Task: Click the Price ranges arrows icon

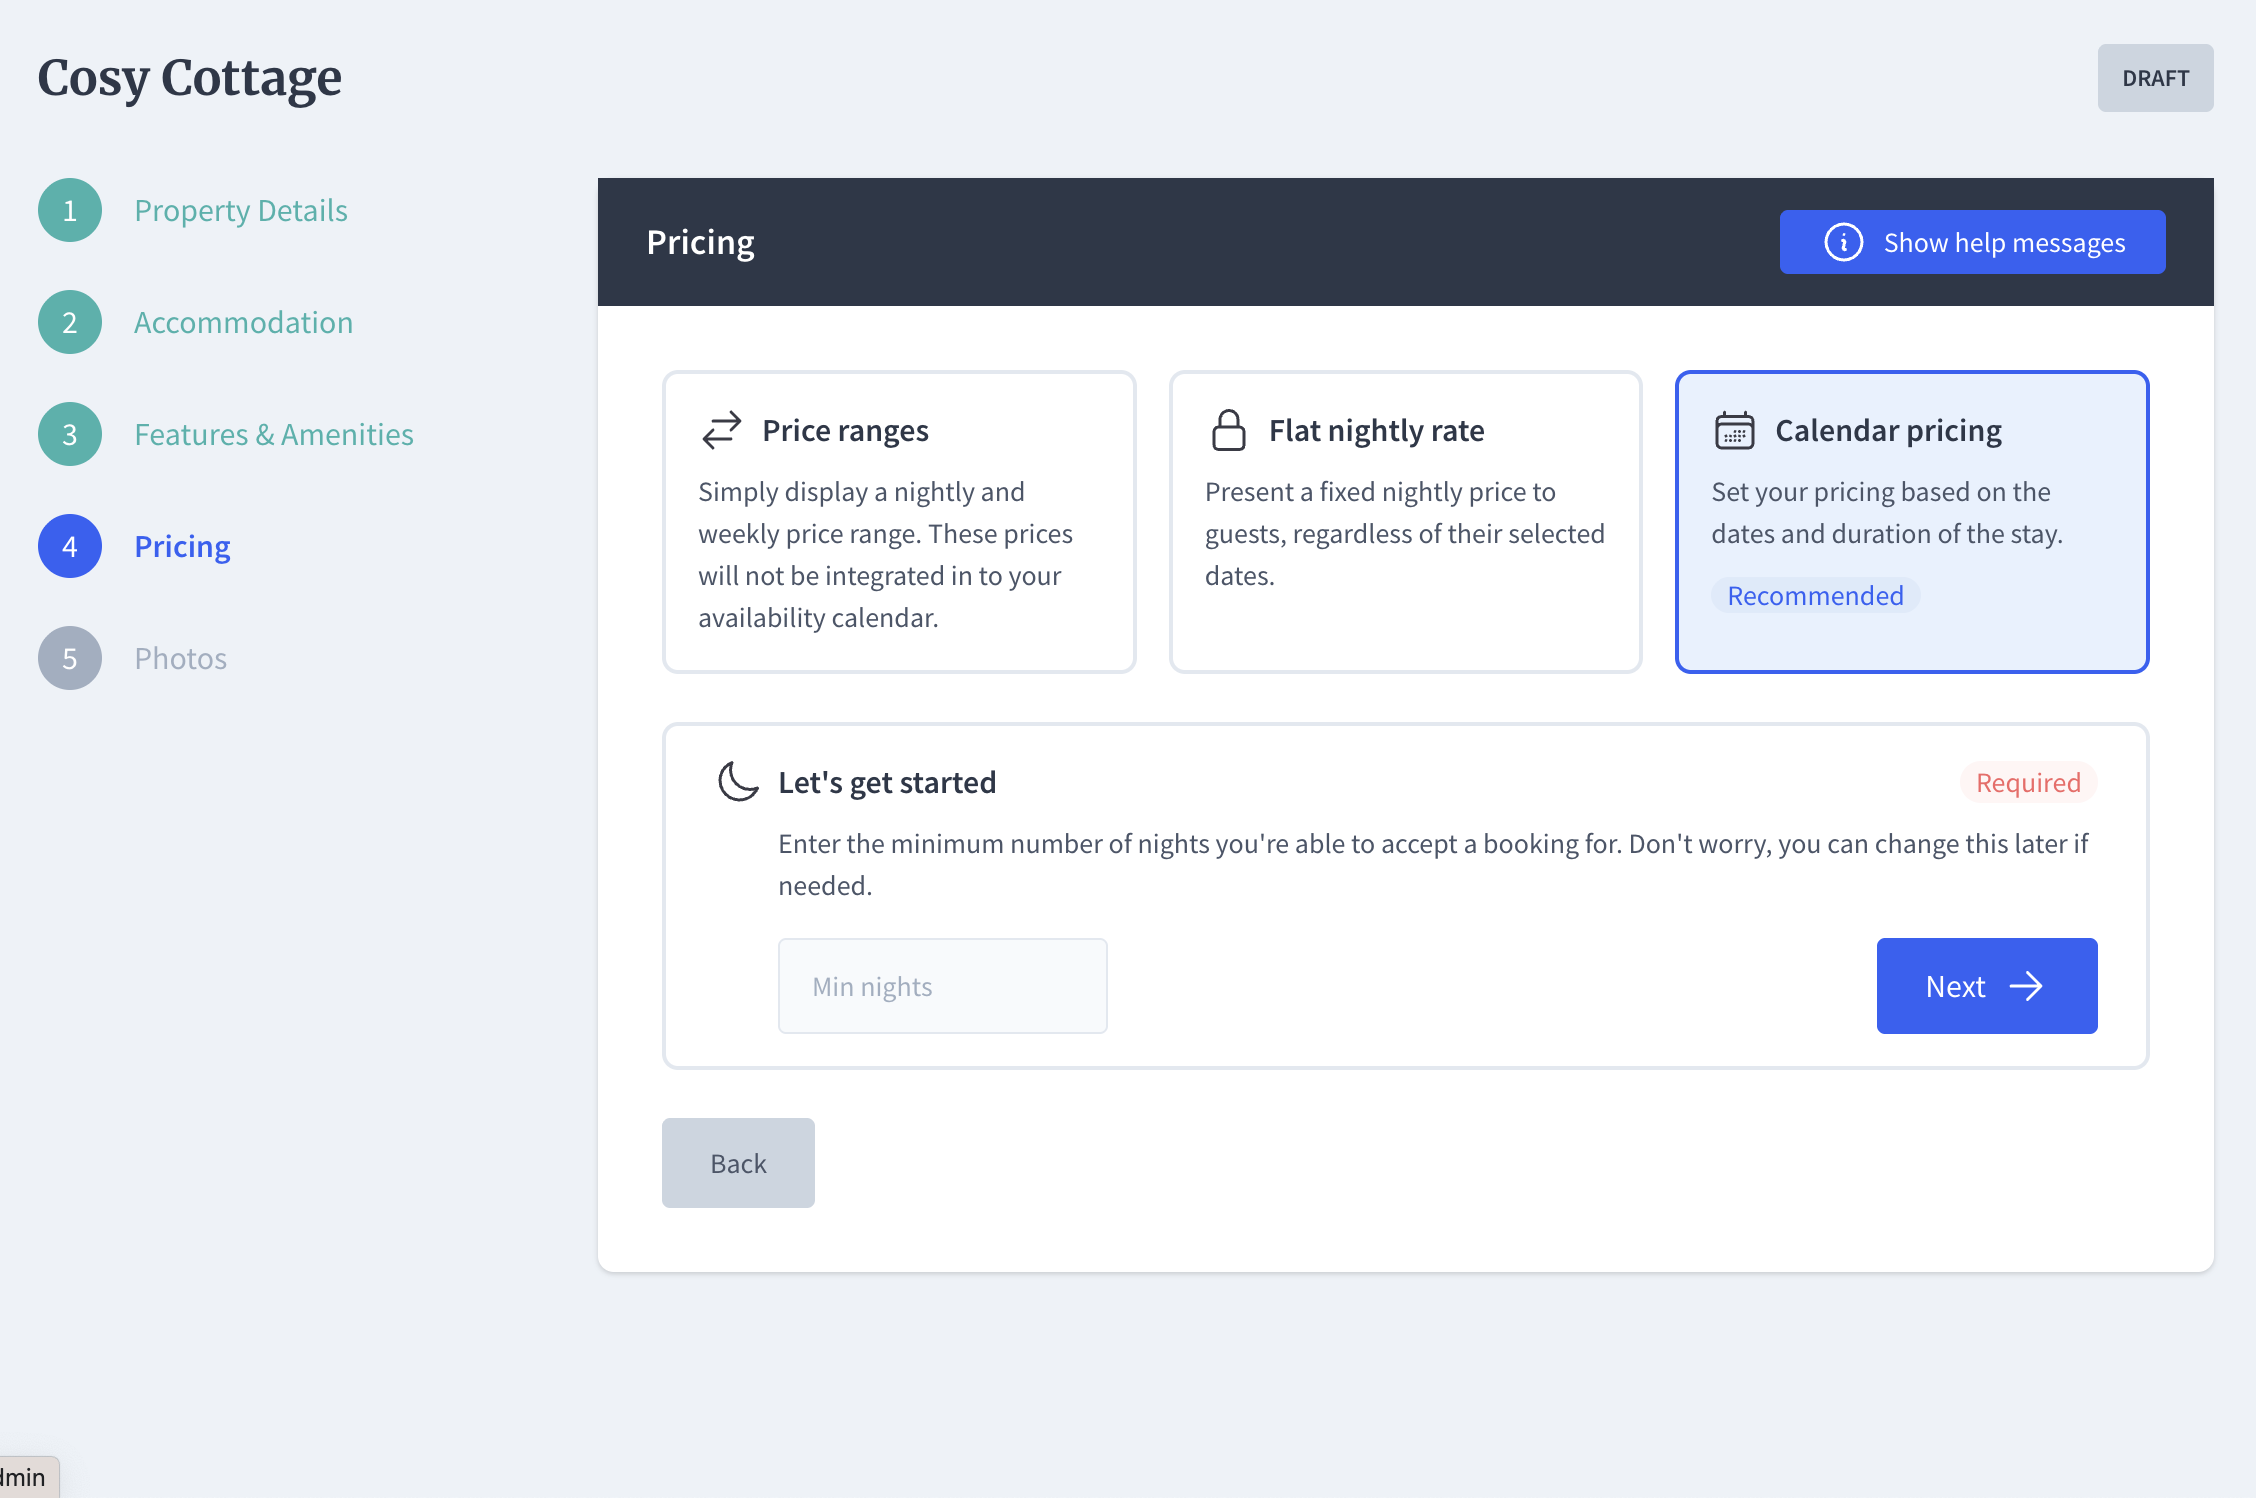Action: 721,430
